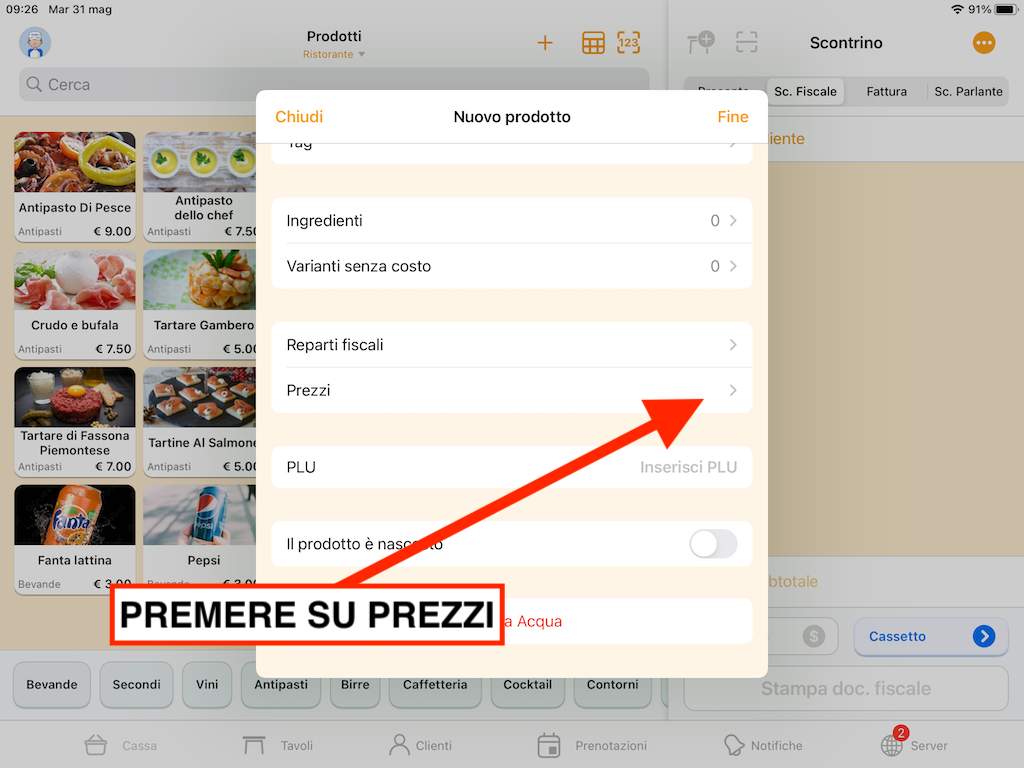The height and width of the screenshot is (768, 1024).
Task: Select Tartine Al Salmone product
Action: click(x=200, y=422)
